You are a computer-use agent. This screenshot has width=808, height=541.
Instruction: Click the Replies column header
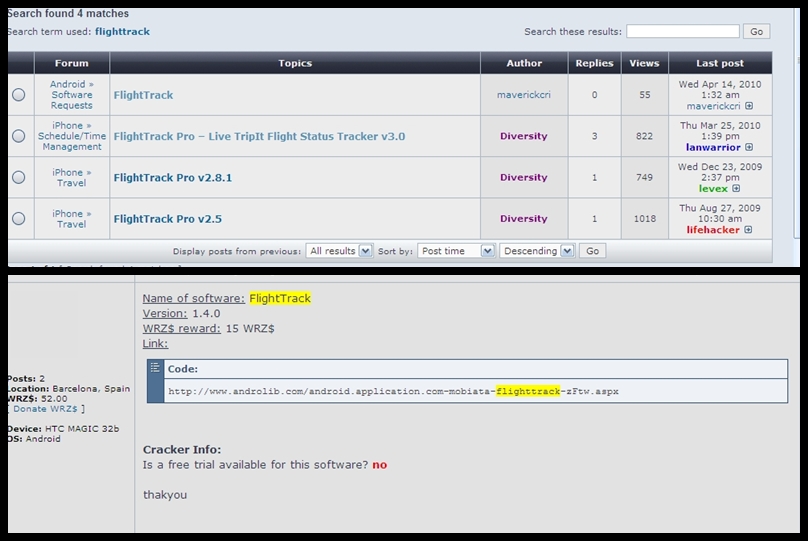pos(594,63)
